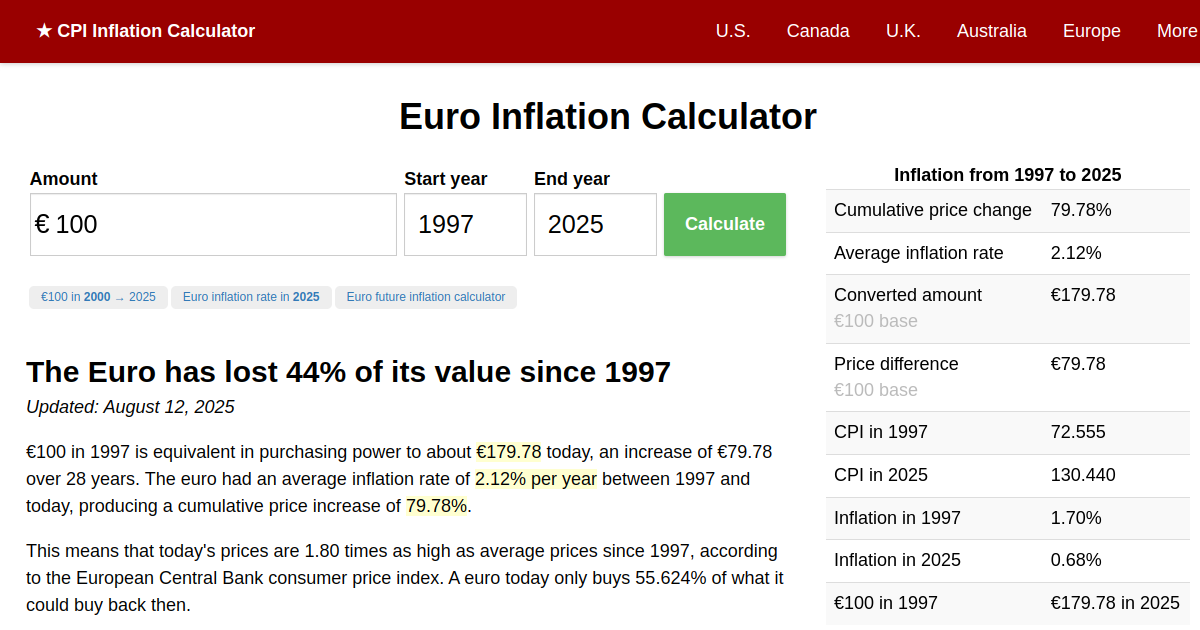The height and width of the screenshot is (630, 1200).
Task: Open the Euro future inflation calculator link
Action: (426, 297)
